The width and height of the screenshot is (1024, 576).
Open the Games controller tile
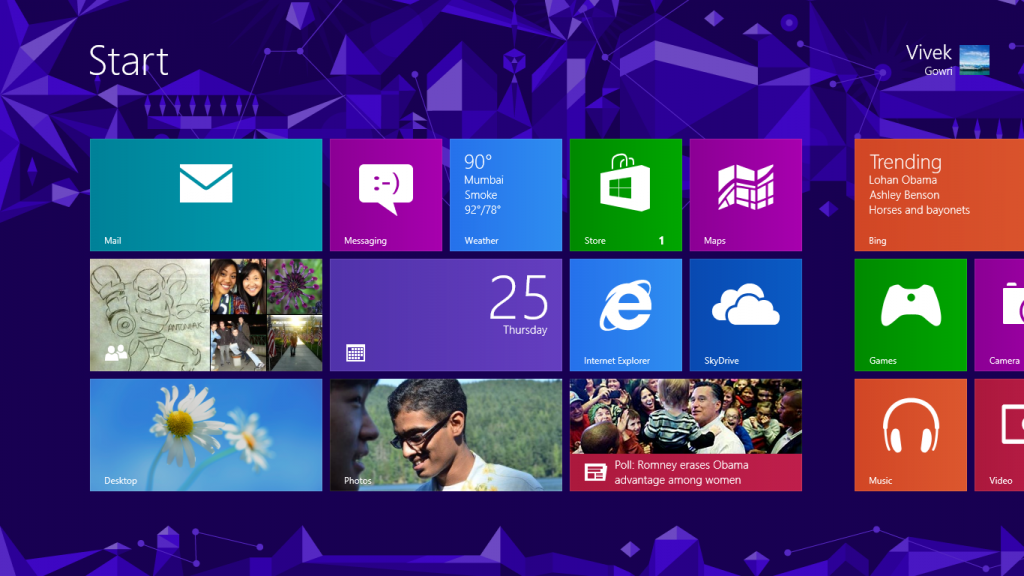pos(910,315)
